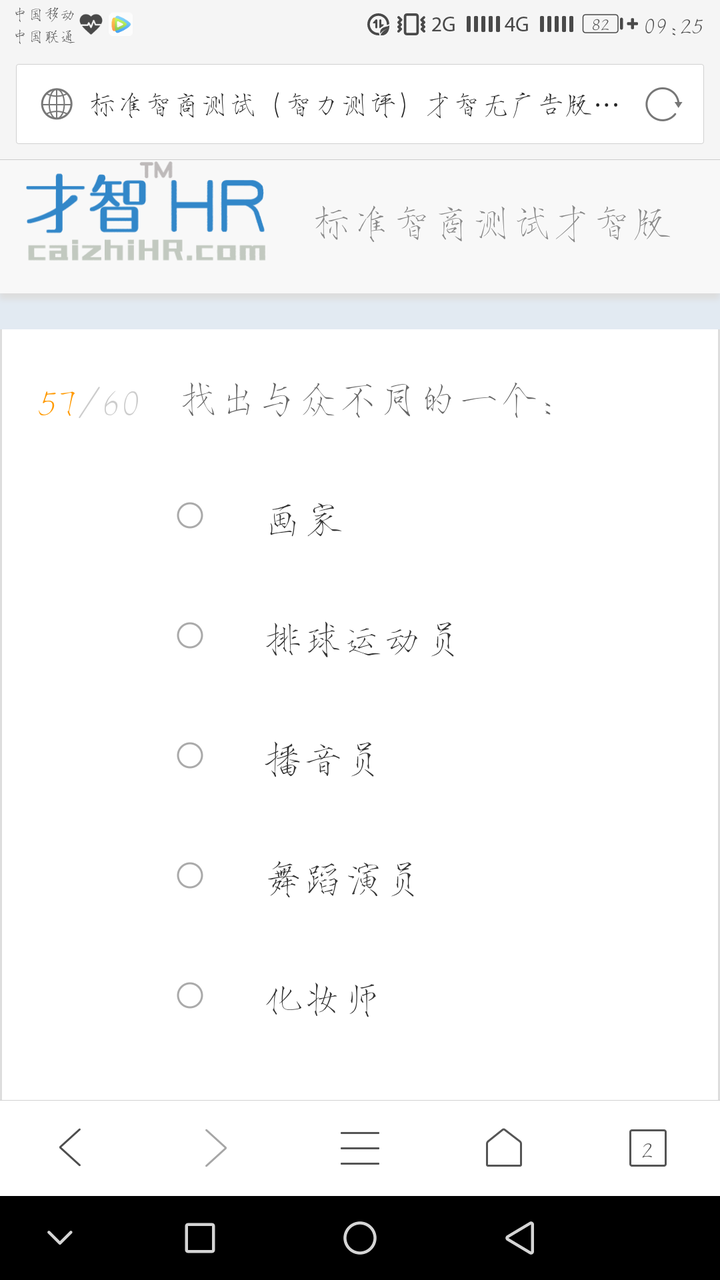Viewport: 720px width, 1280px height.
Task: Open Android recent apps square button
Action: [200, 1238]
